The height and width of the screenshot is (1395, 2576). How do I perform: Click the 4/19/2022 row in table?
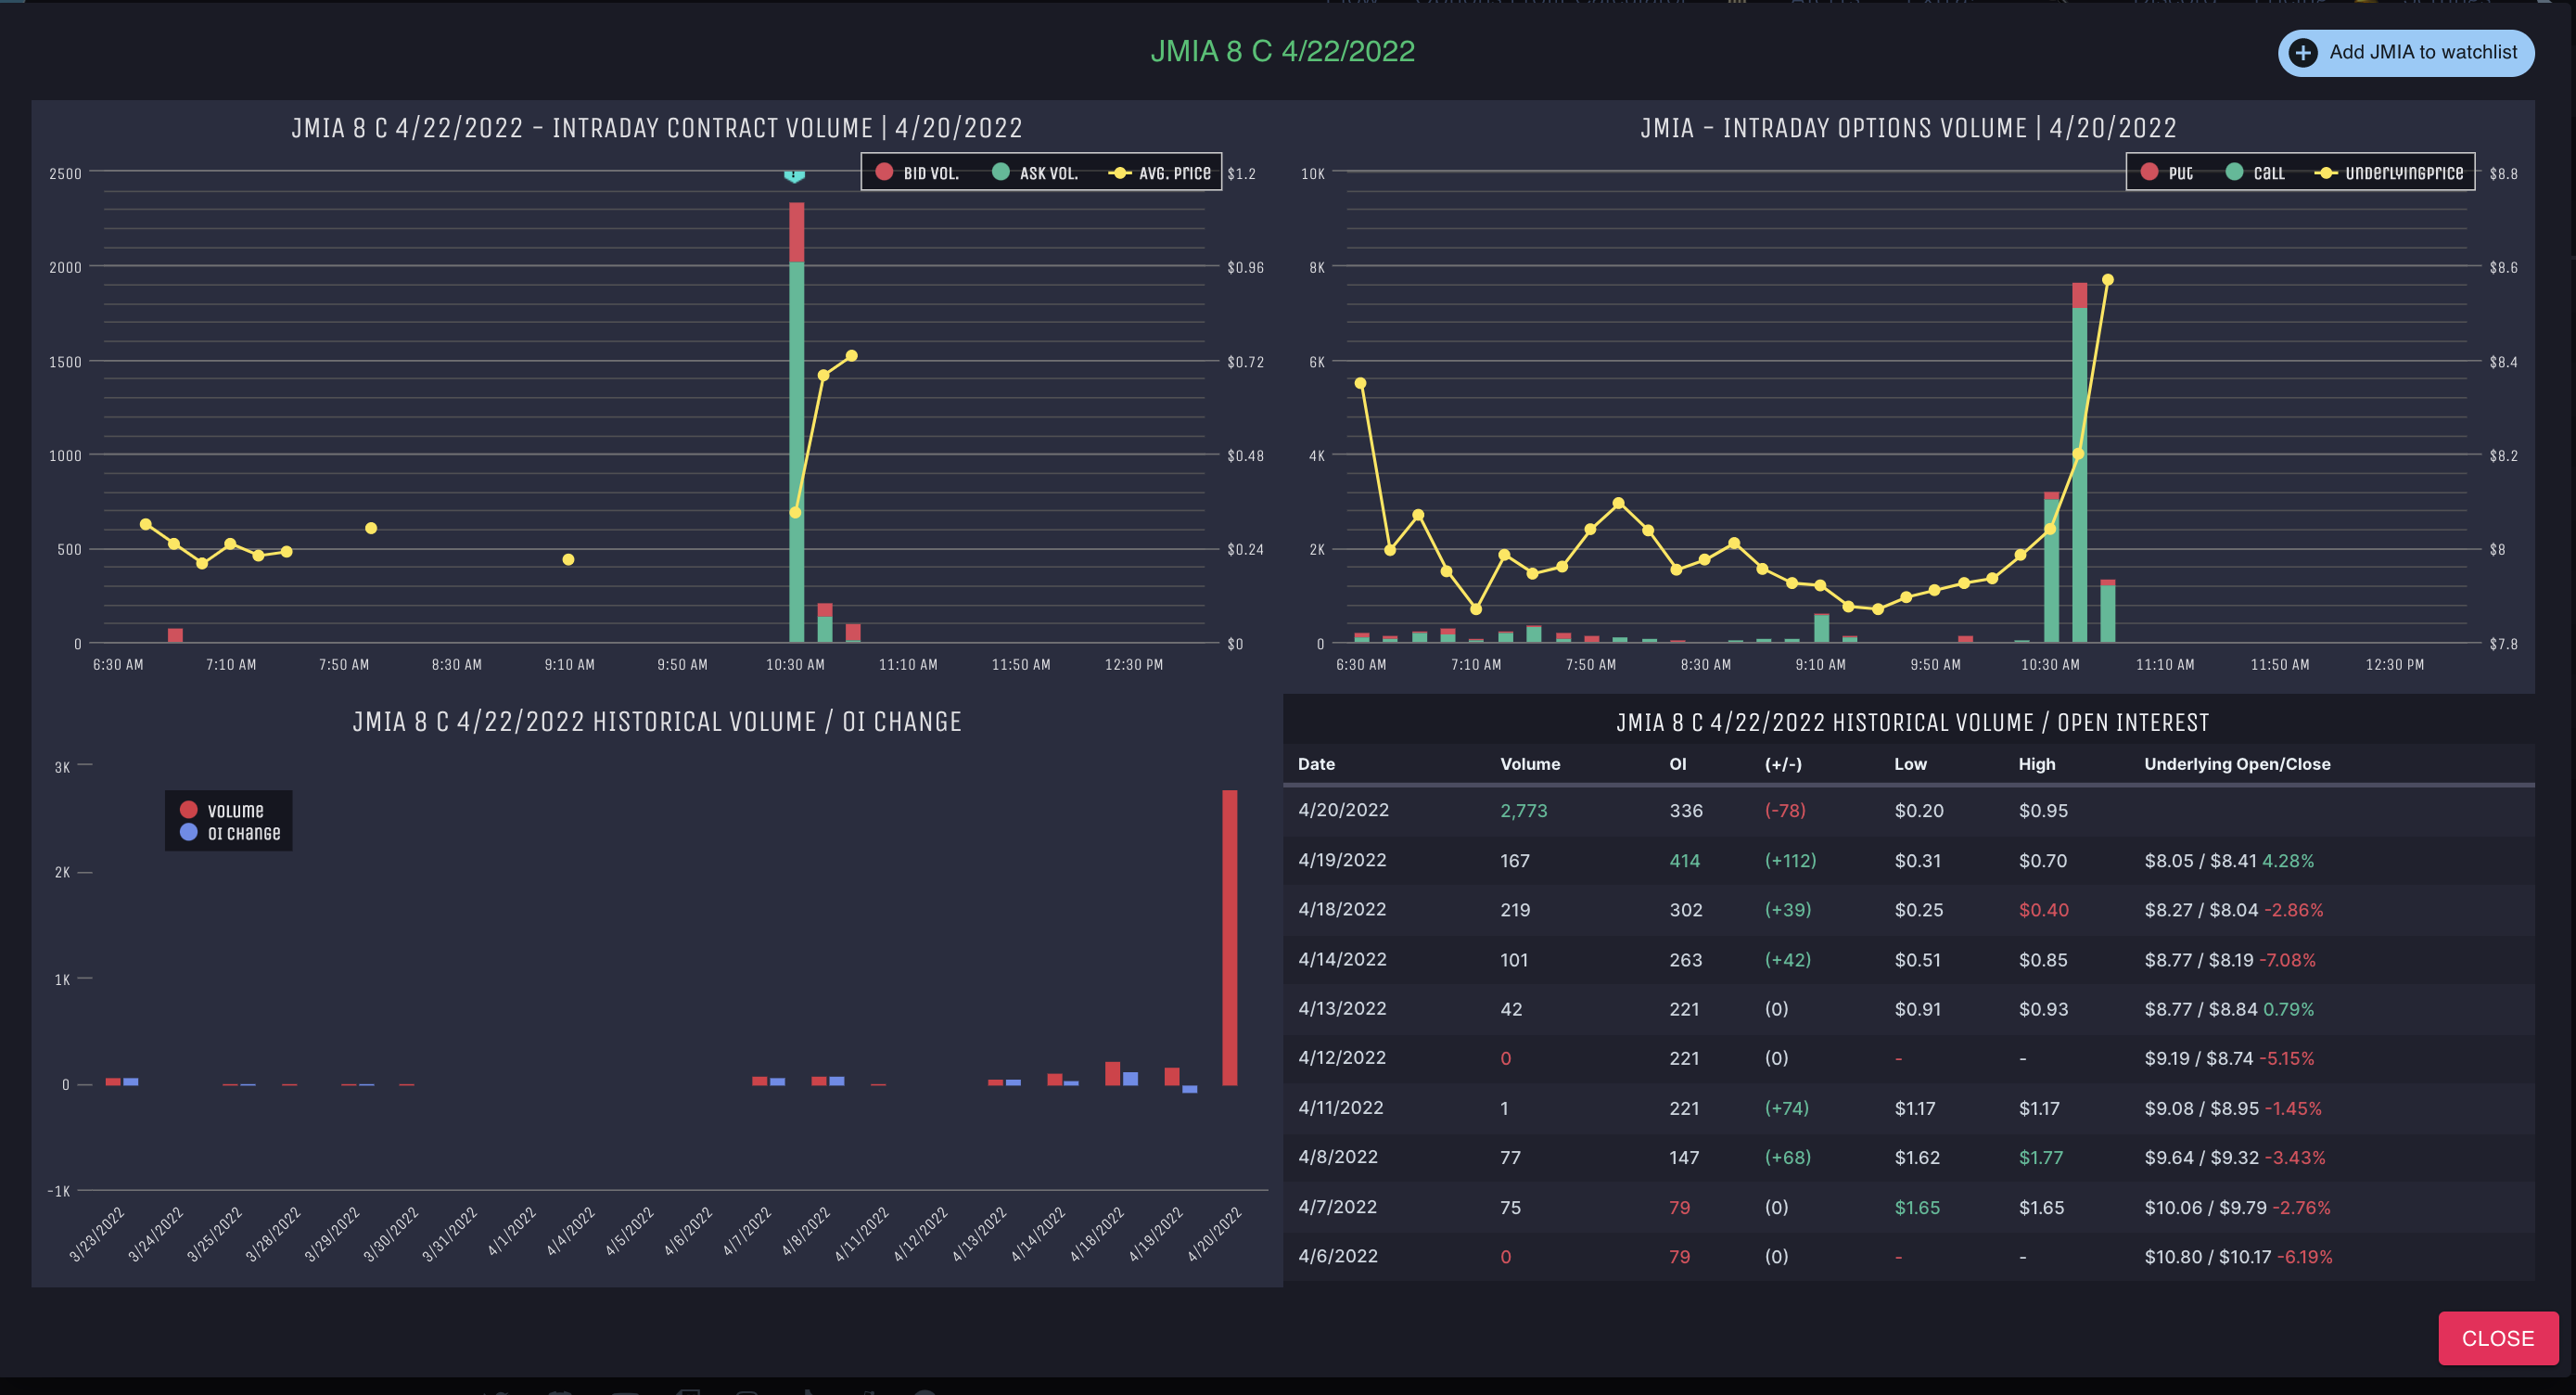click(1342, 860)
